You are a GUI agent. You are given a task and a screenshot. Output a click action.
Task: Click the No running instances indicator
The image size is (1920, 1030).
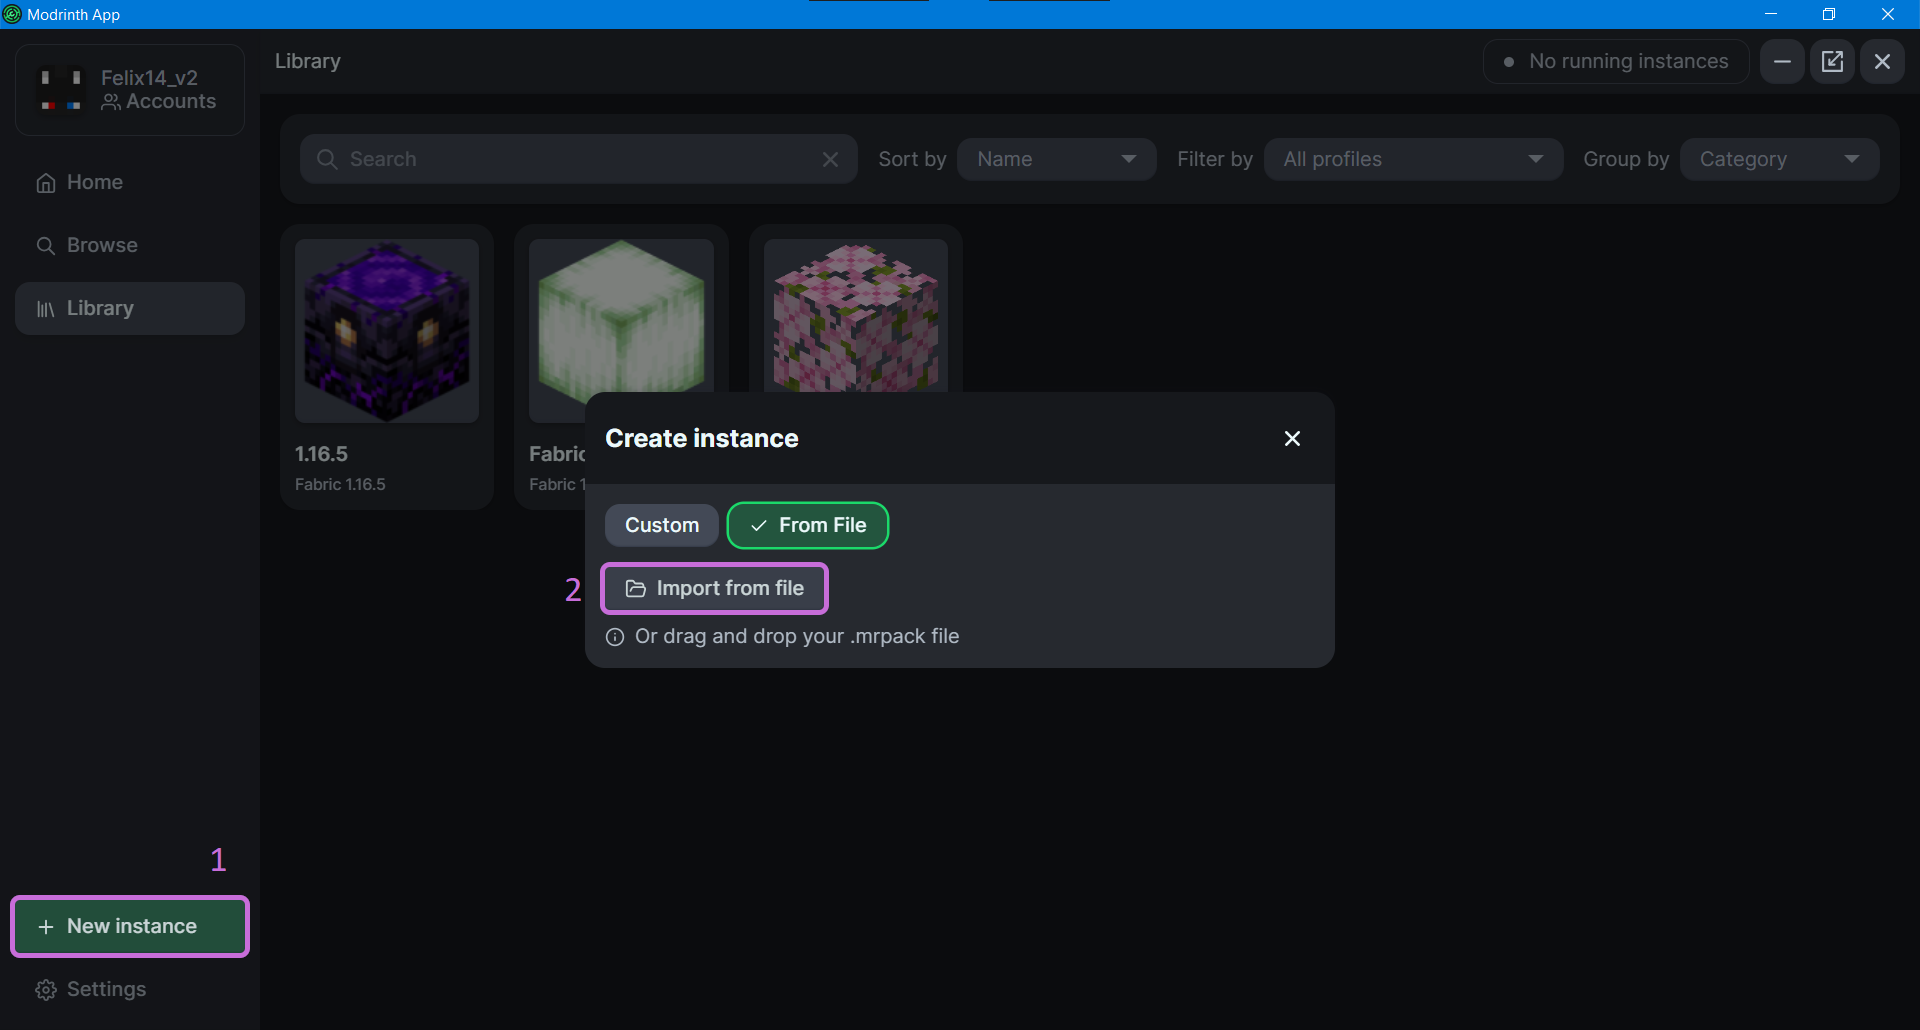[1616, 61]
